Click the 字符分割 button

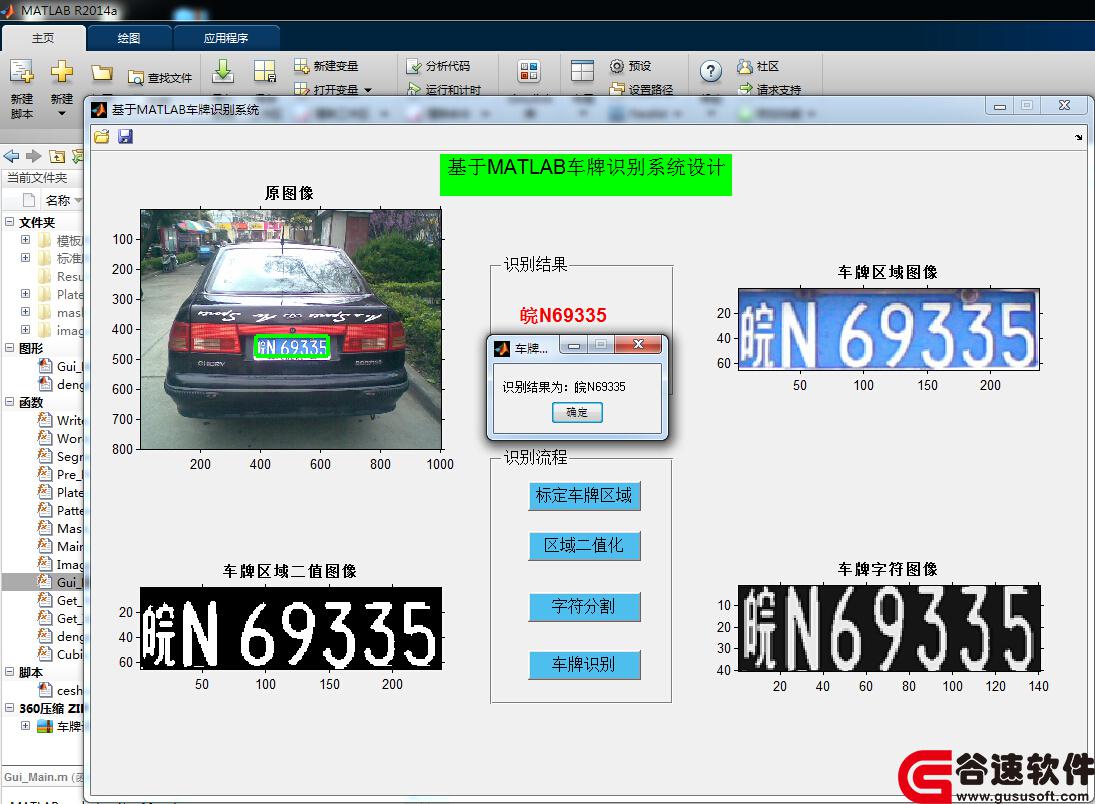pos(584,606)
